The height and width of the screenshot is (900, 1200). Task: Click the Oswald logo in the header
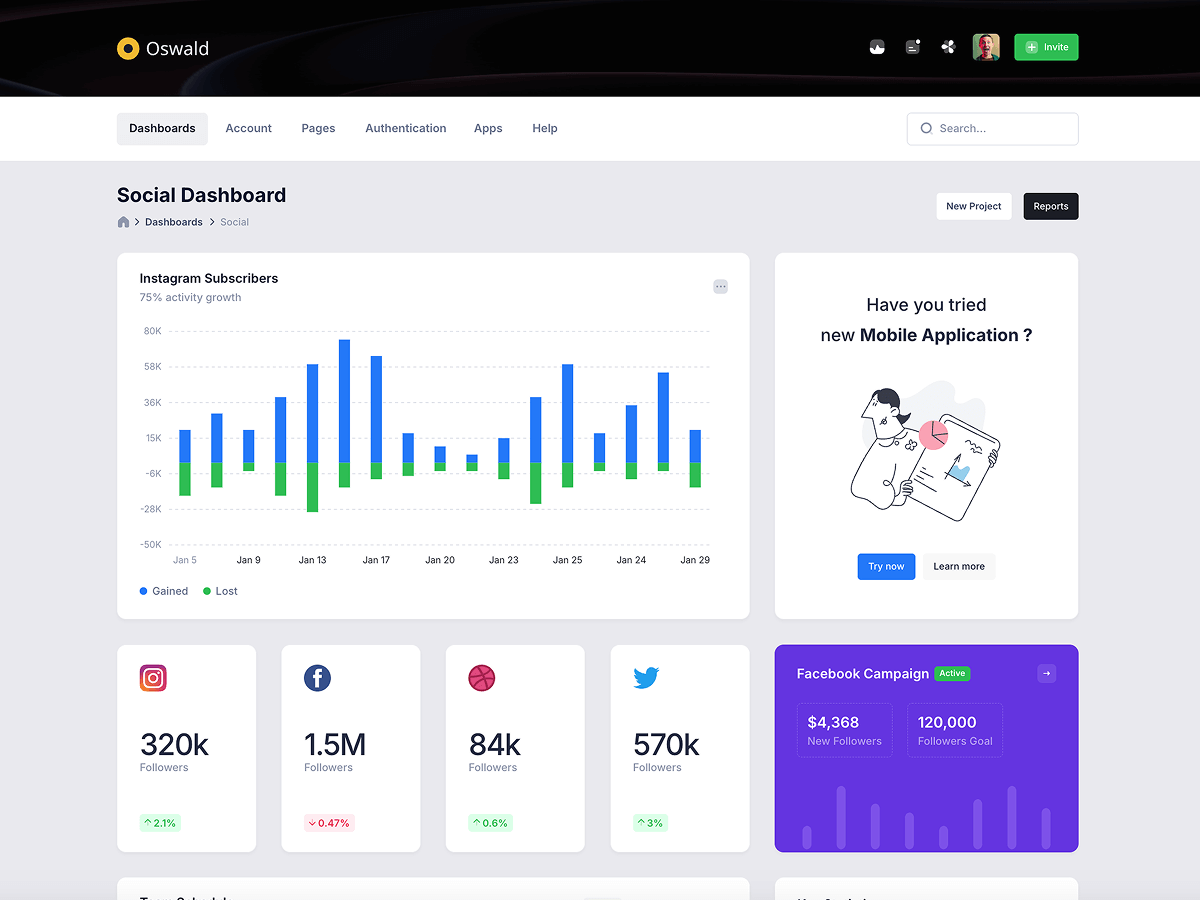pos(162,48)
